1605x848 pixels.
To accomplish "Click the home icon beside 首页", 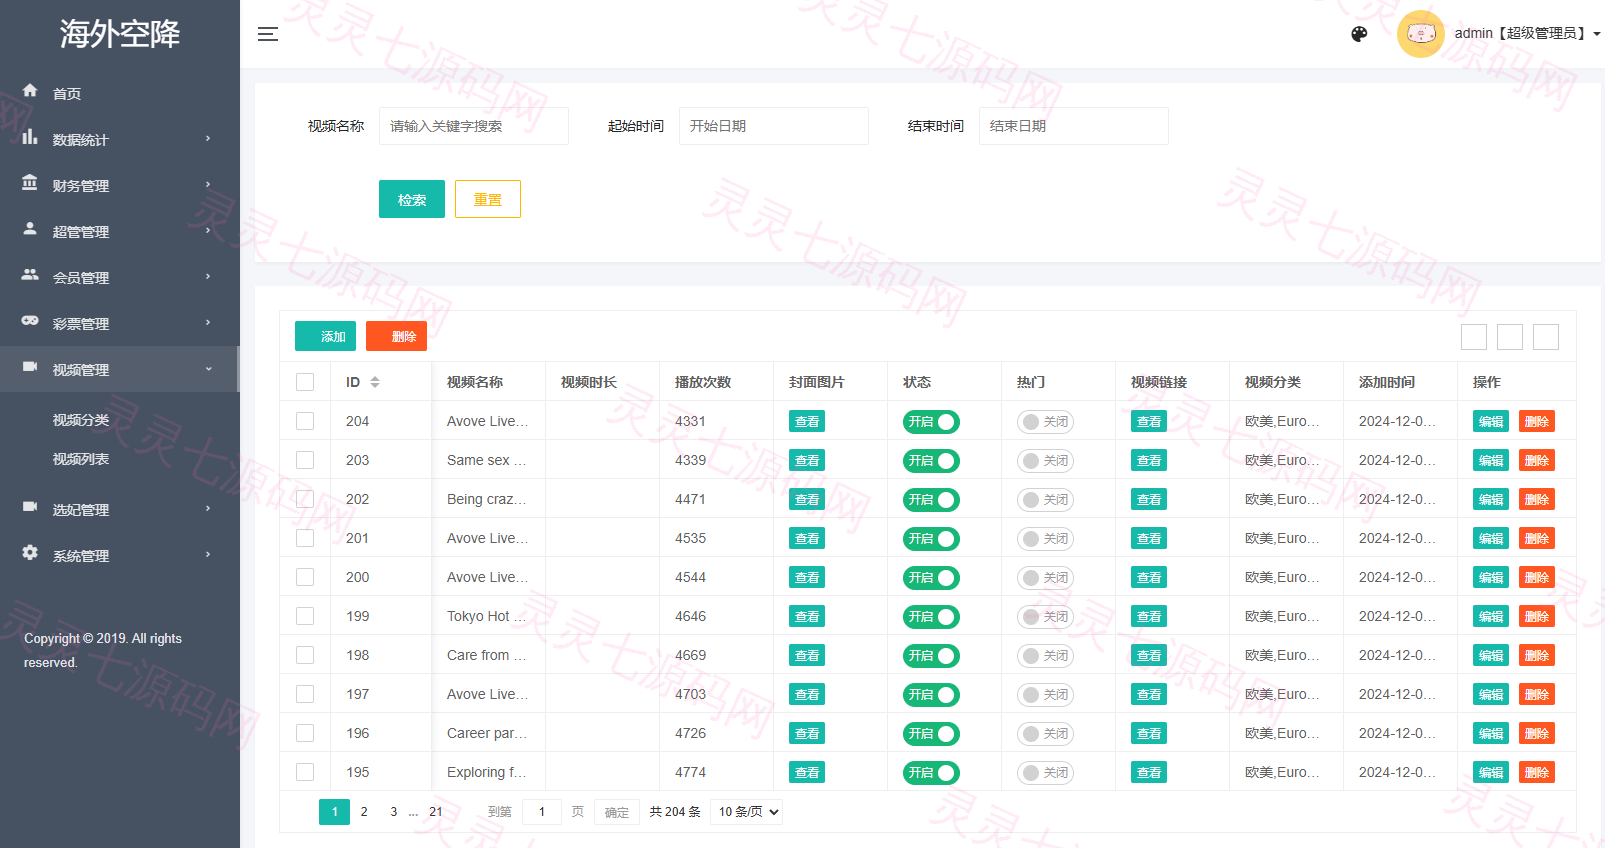I will point(30,91).
